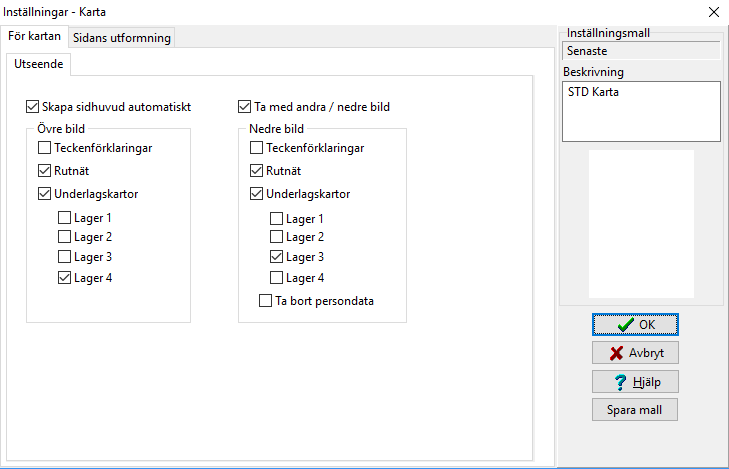The height and width of the screenshot is (469, 729).
Task: Enable Ta bort persondata option
Action: tap(265, 301)
